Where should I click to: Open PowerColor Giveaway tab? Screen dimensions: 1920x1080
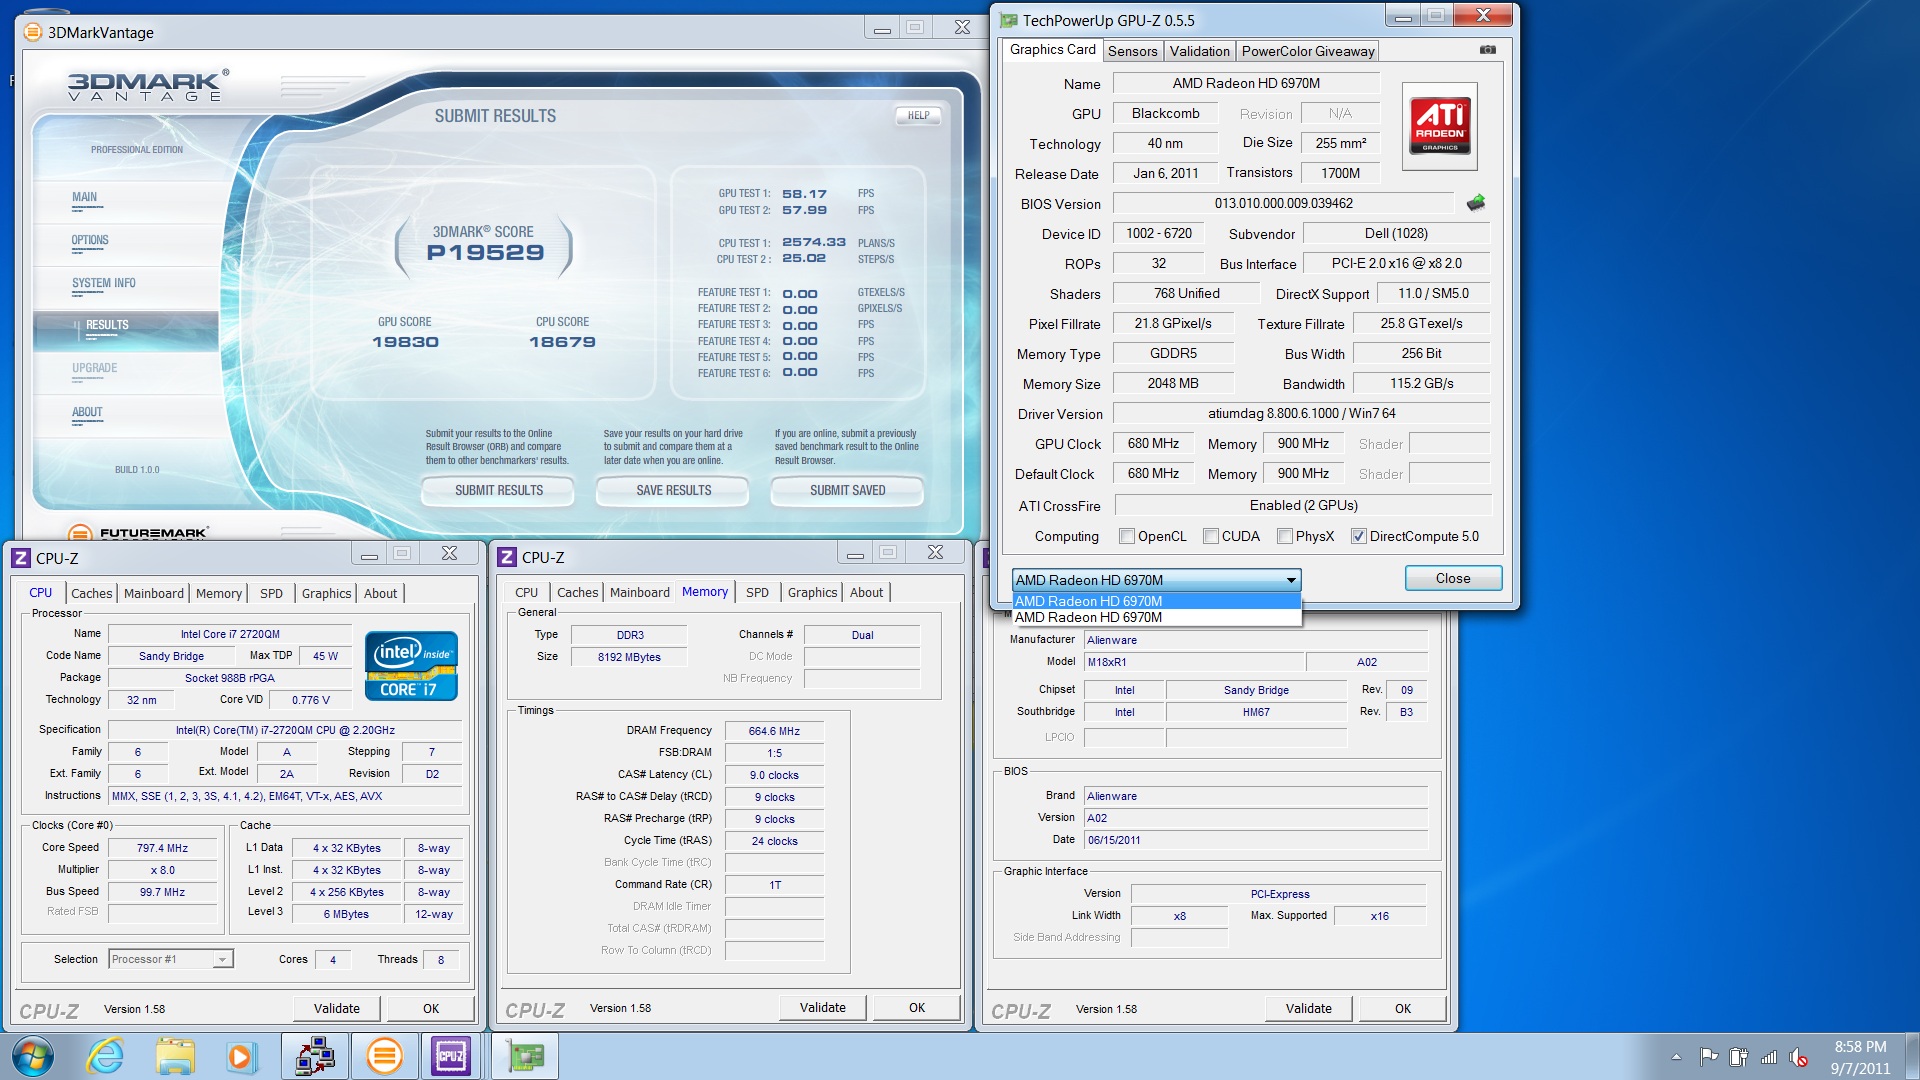coord(1308,51)
